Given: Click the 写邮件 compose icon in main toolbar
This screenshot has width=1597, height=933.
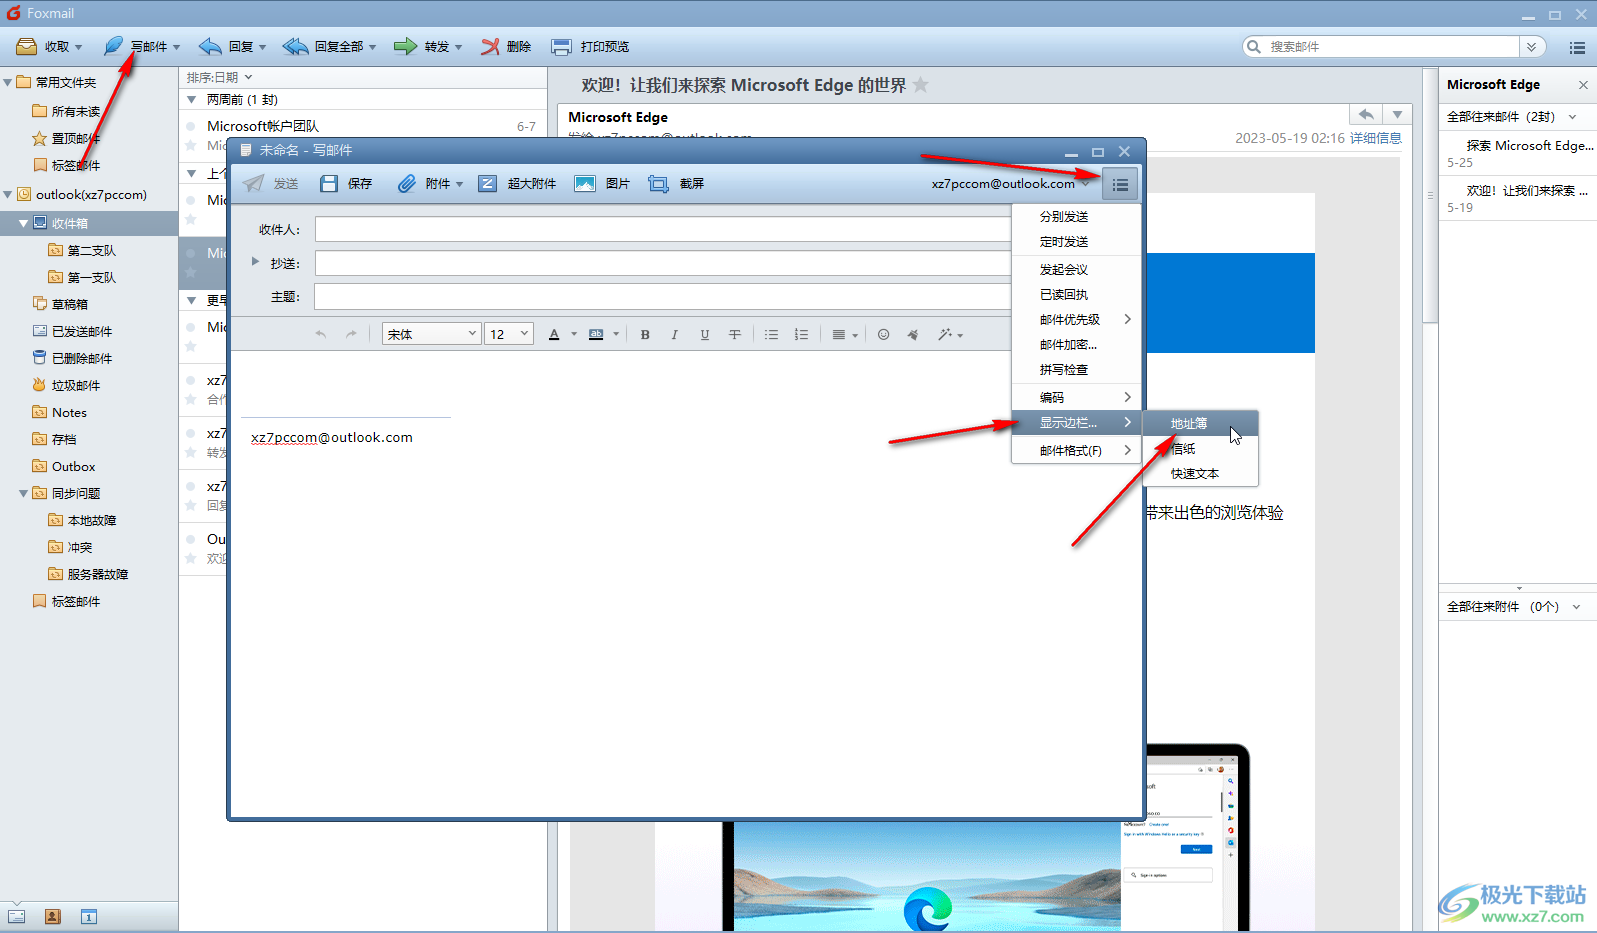Looking at the screenshot, I should pyautogui.click(x=113, y=47).
